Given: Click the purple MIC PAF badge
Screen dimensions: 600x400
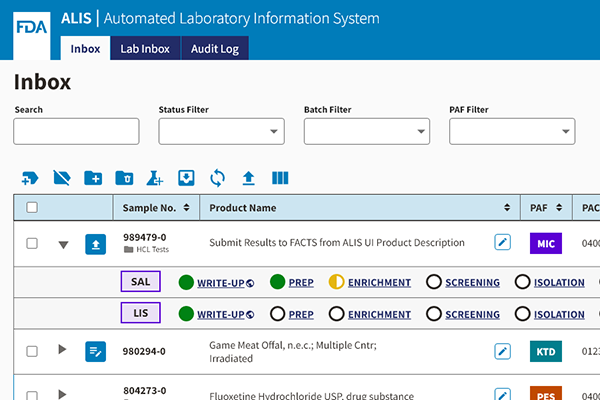Looking at the screenshot, I should click(545, 243).
